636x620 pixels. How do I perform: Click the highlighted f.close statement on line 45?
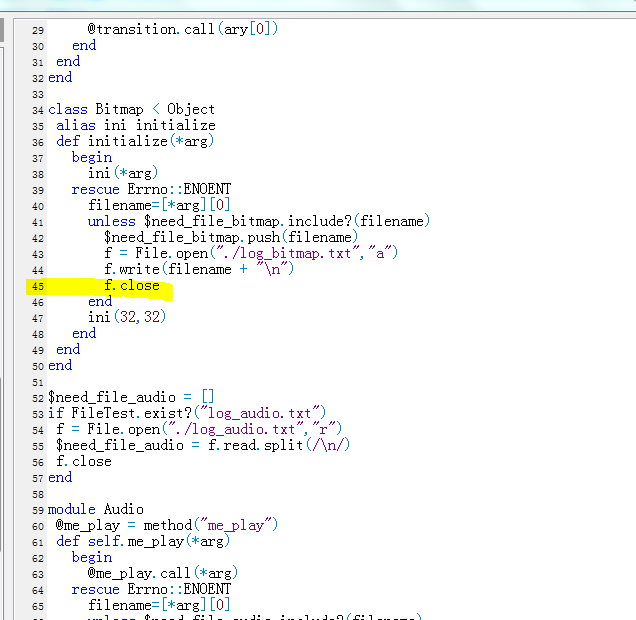(x=132, y=285)
